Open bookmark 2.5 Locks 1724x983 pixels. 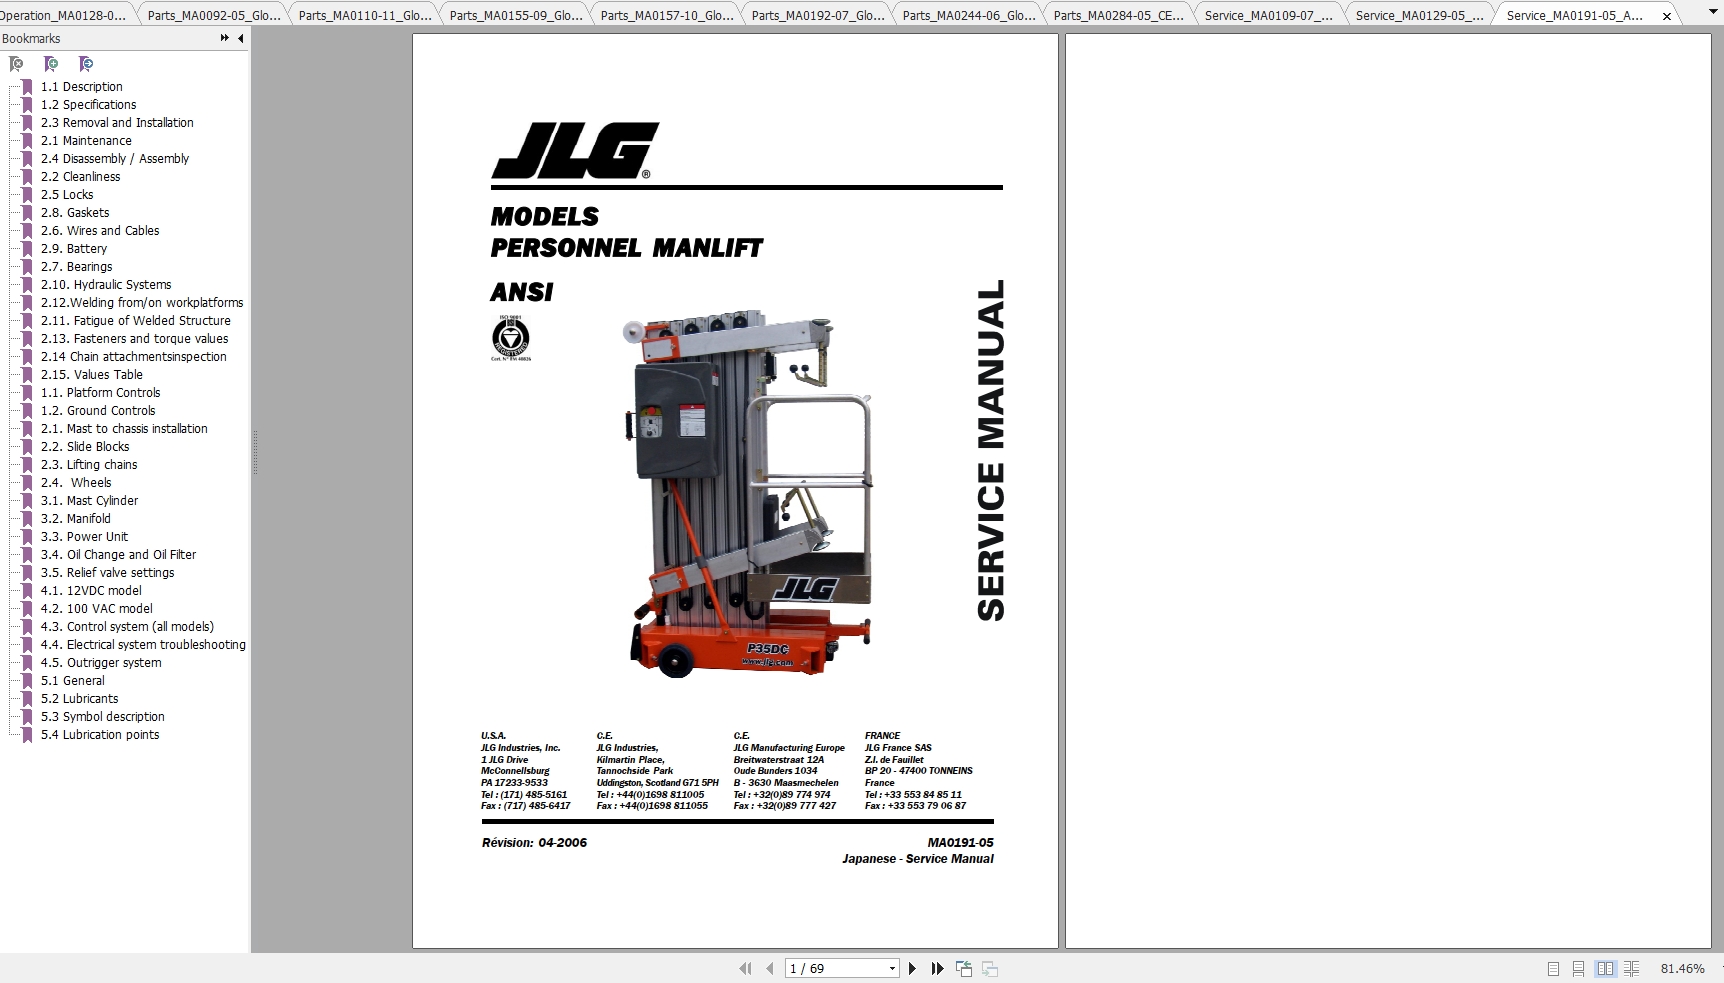67,195
